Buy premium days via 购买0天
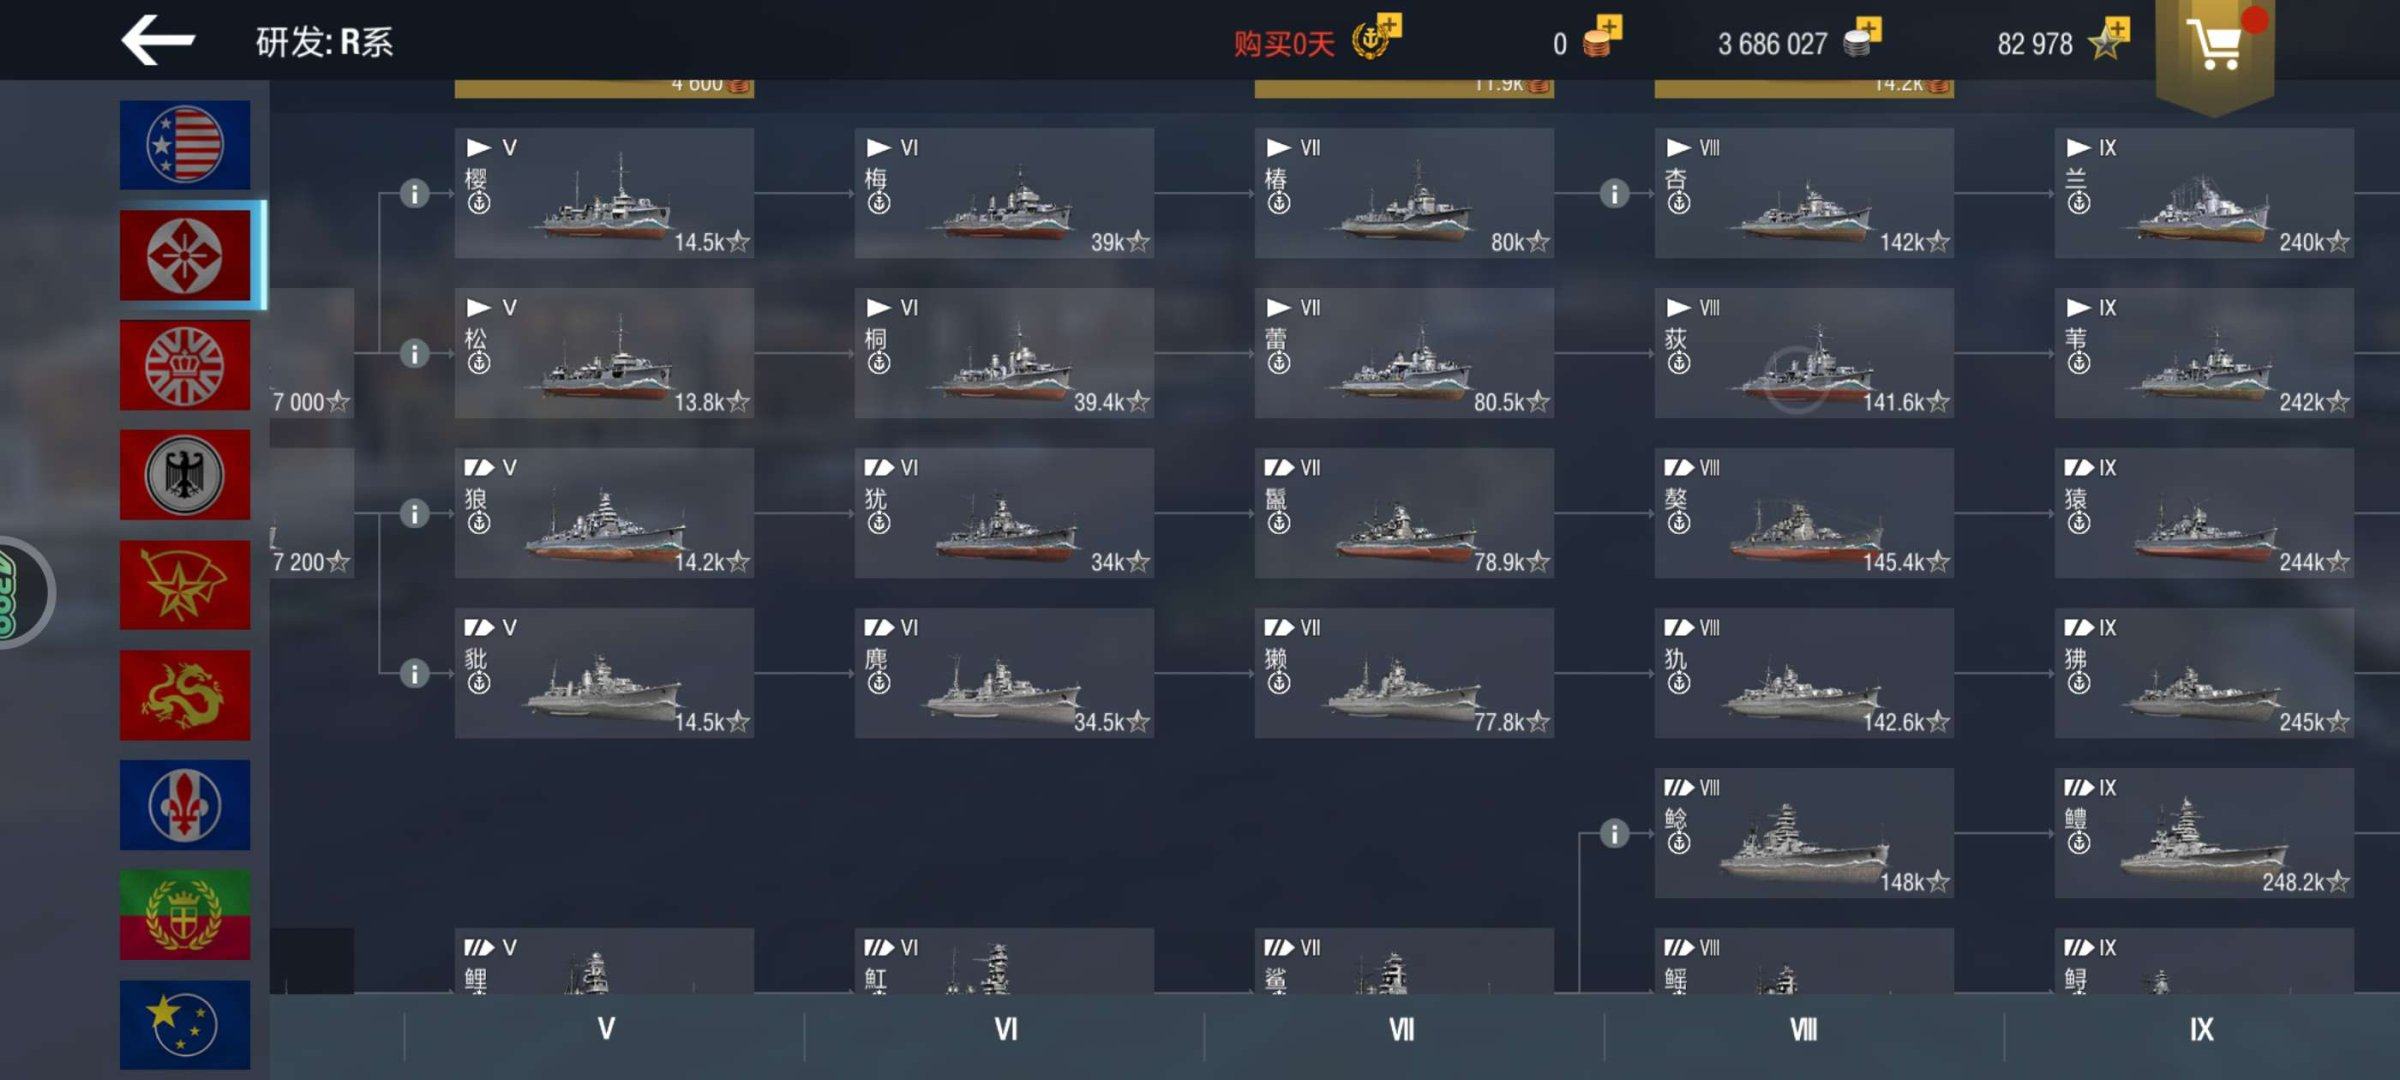 pos(1317,42)
